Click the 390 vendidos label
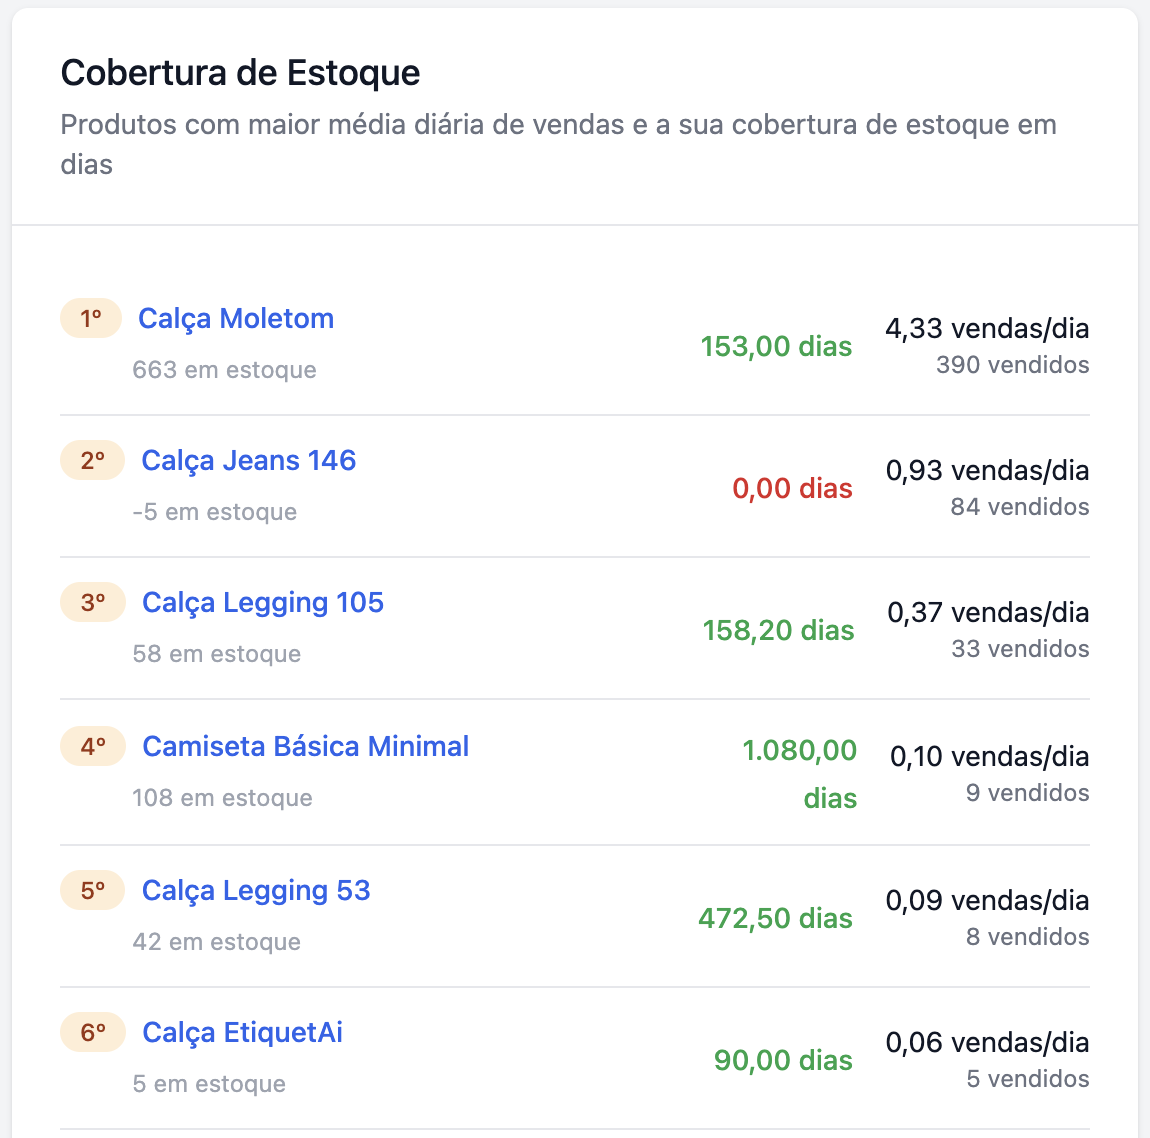 pos(1012,365)
